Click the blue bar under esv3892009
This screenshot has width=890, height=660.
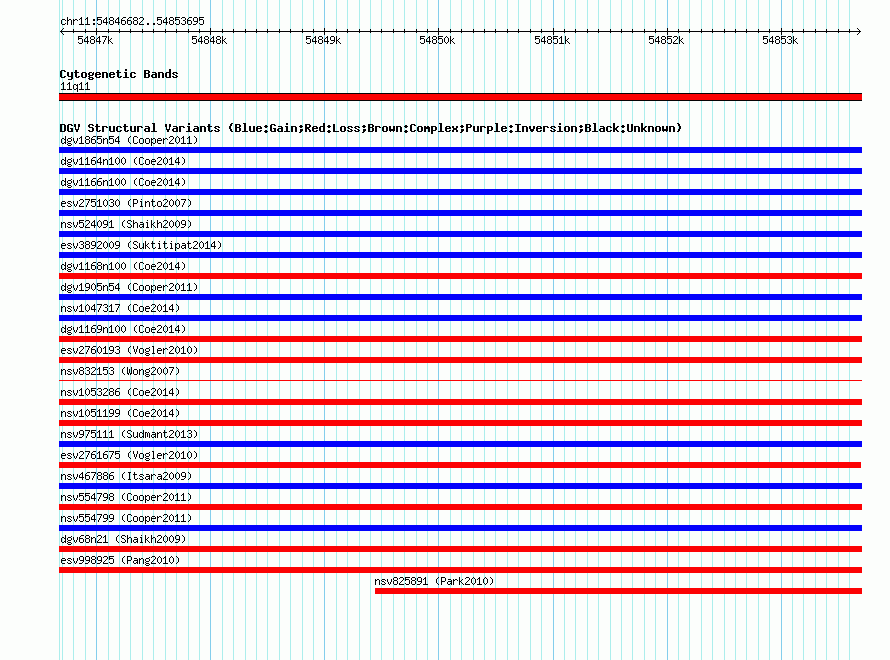click(460, 255)
